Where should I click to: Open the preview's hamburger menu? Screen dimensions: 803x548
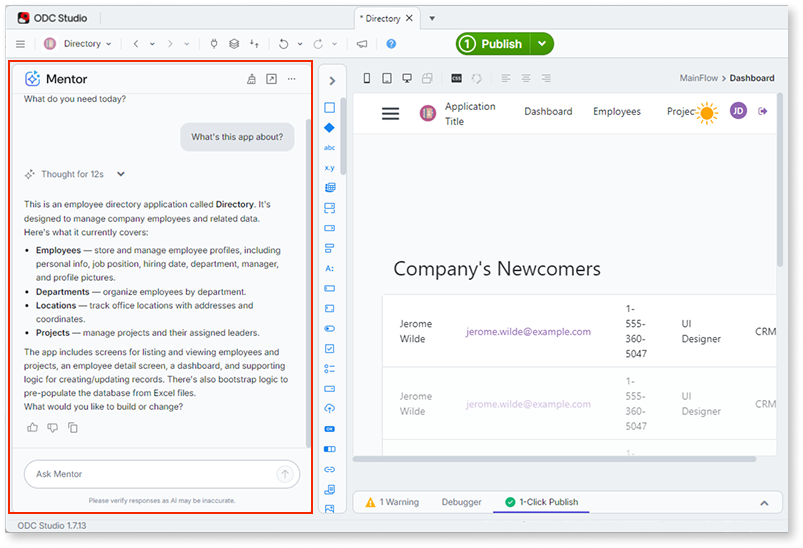coord(390,113)
